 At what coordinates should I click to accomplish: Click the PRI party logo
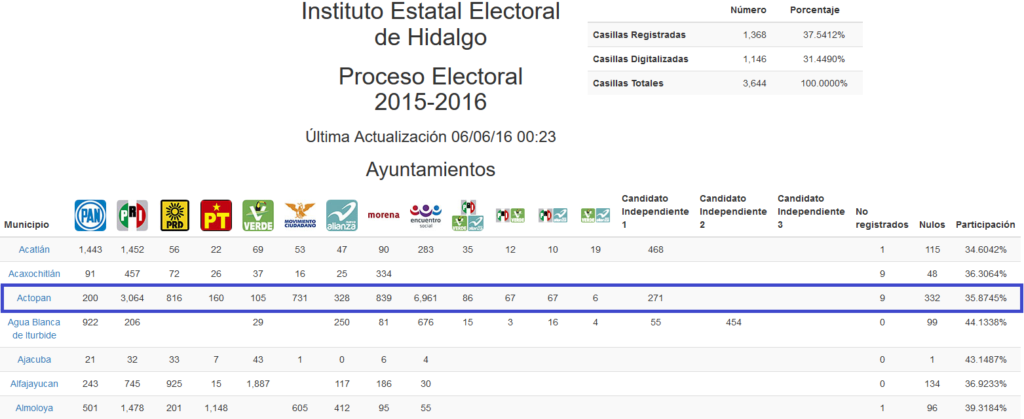coord(132,215)
